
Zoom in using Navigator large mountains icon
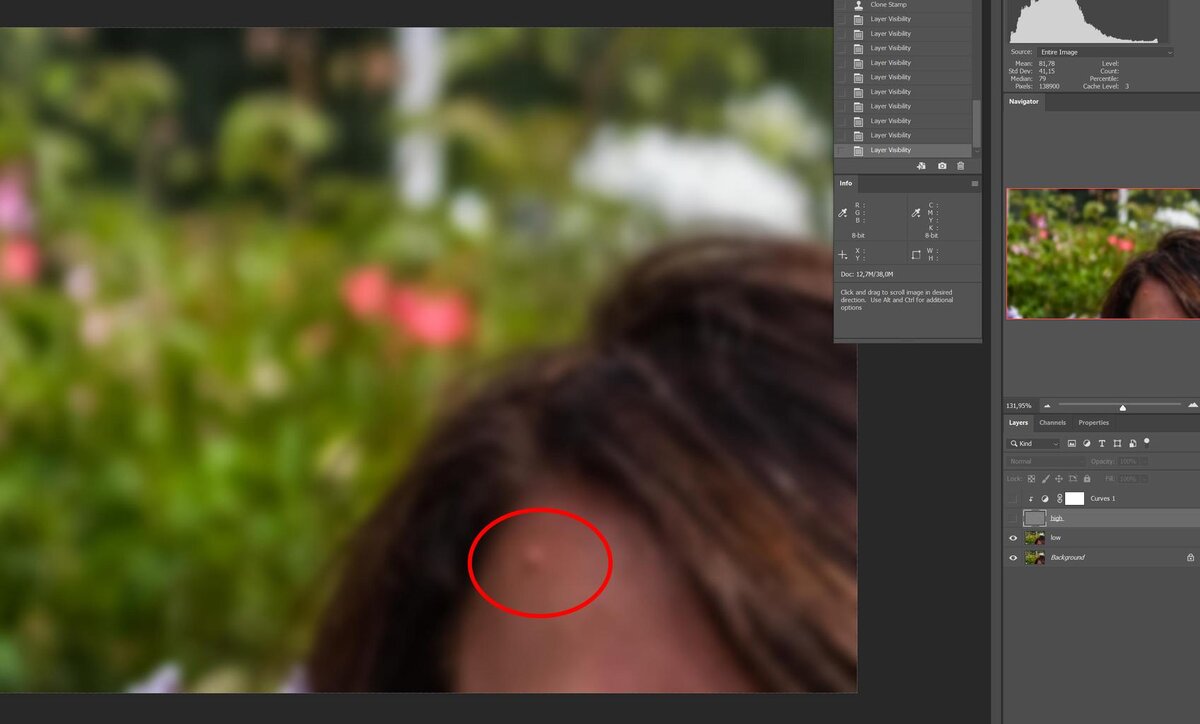[x=1192, y=405]
